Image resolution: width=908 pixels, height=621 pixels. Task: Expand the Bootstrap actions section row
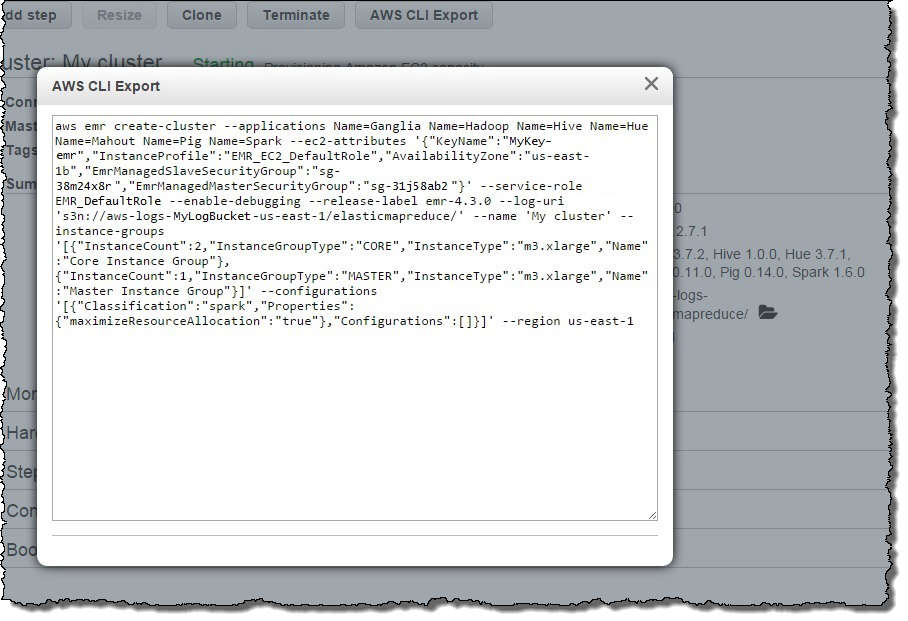pyautogui.click(x=21, y=549)
